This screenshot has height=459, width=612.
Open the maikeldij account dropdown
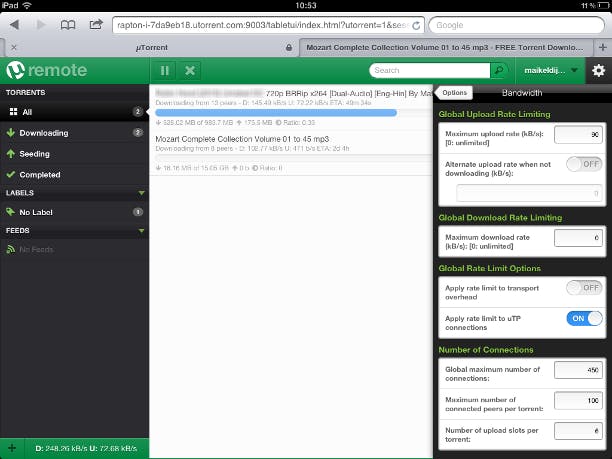coord(550,71)
